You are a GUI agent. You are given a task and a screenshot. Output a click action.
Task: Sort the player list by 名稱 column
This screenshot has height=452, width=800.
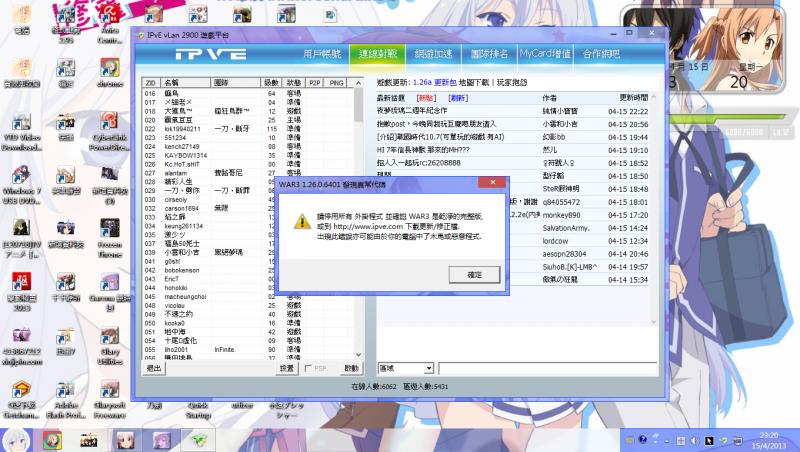coord(186,83)
